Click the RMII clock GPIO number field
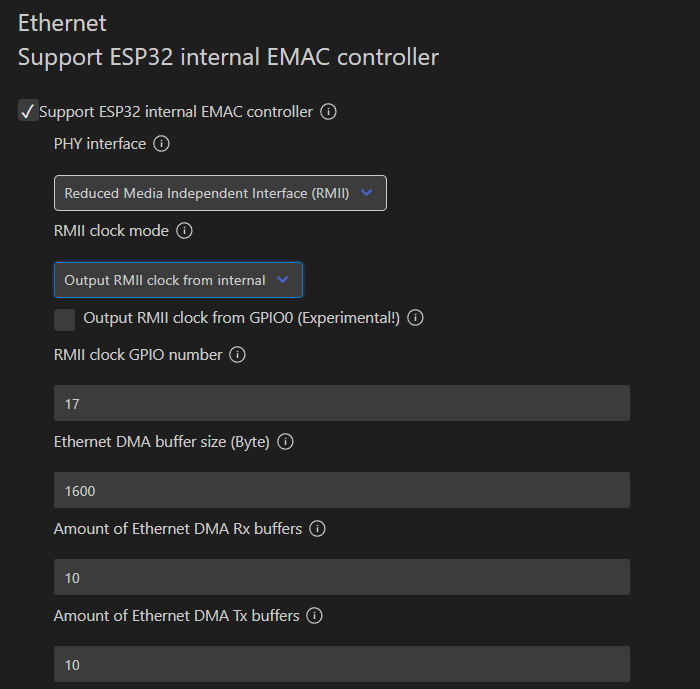This screenshot has width=700, height=689. [x=342, y=403]
